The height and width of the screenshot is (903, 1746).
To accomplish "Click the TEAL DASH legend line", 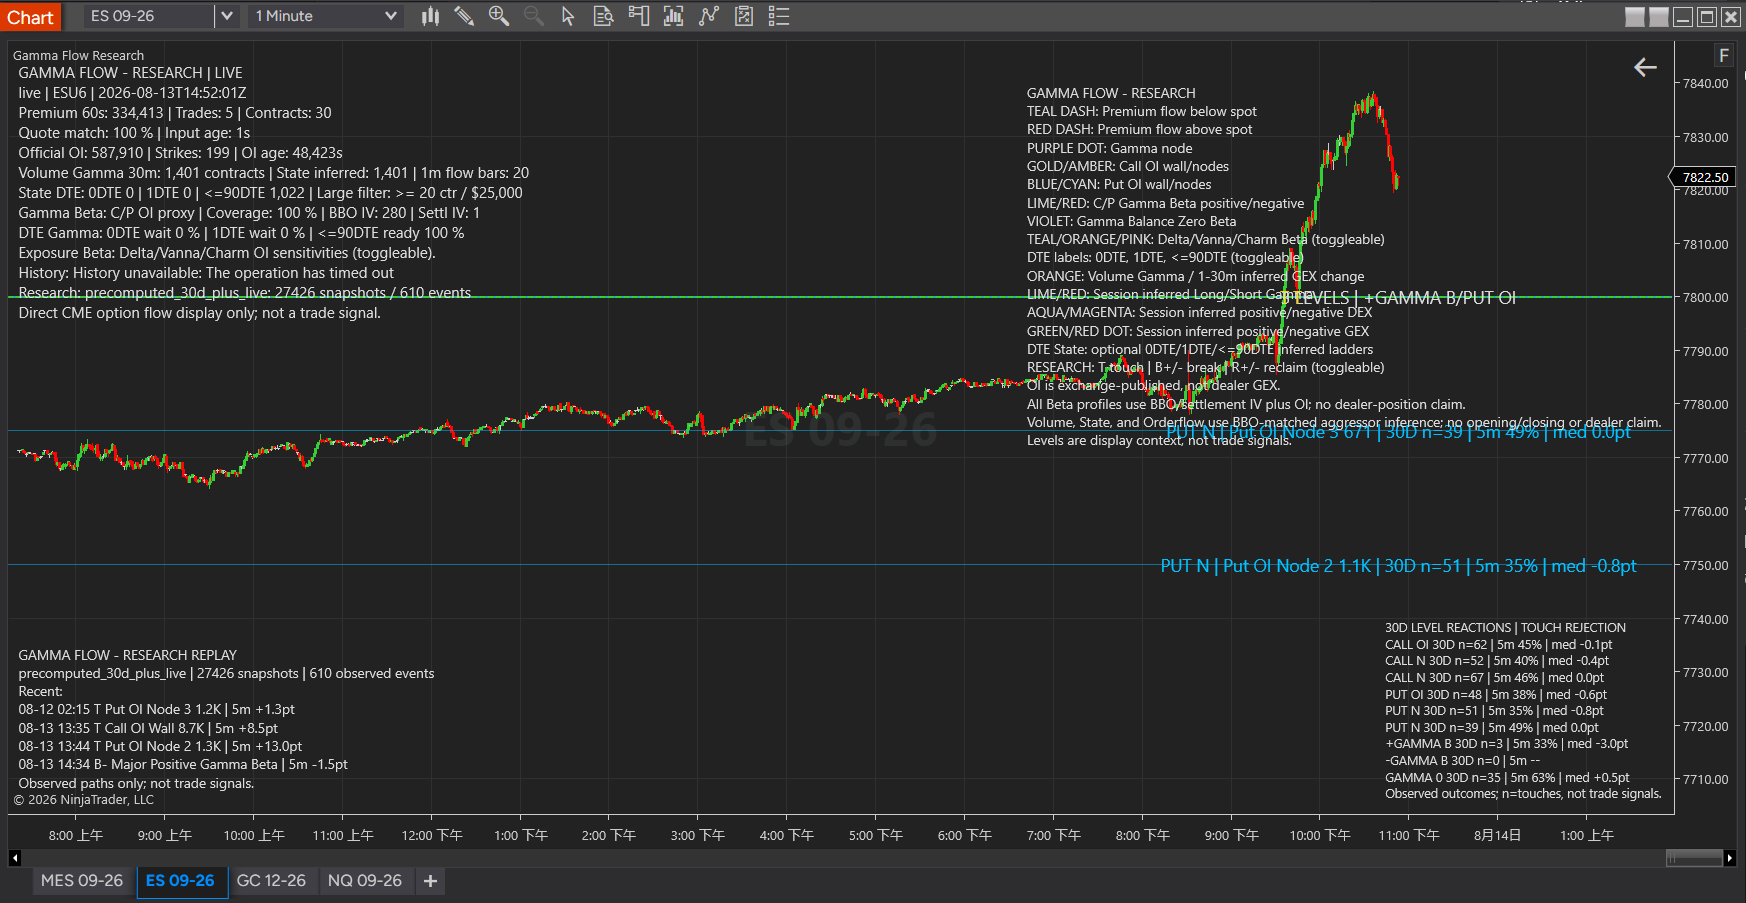I will (1141, 111).
